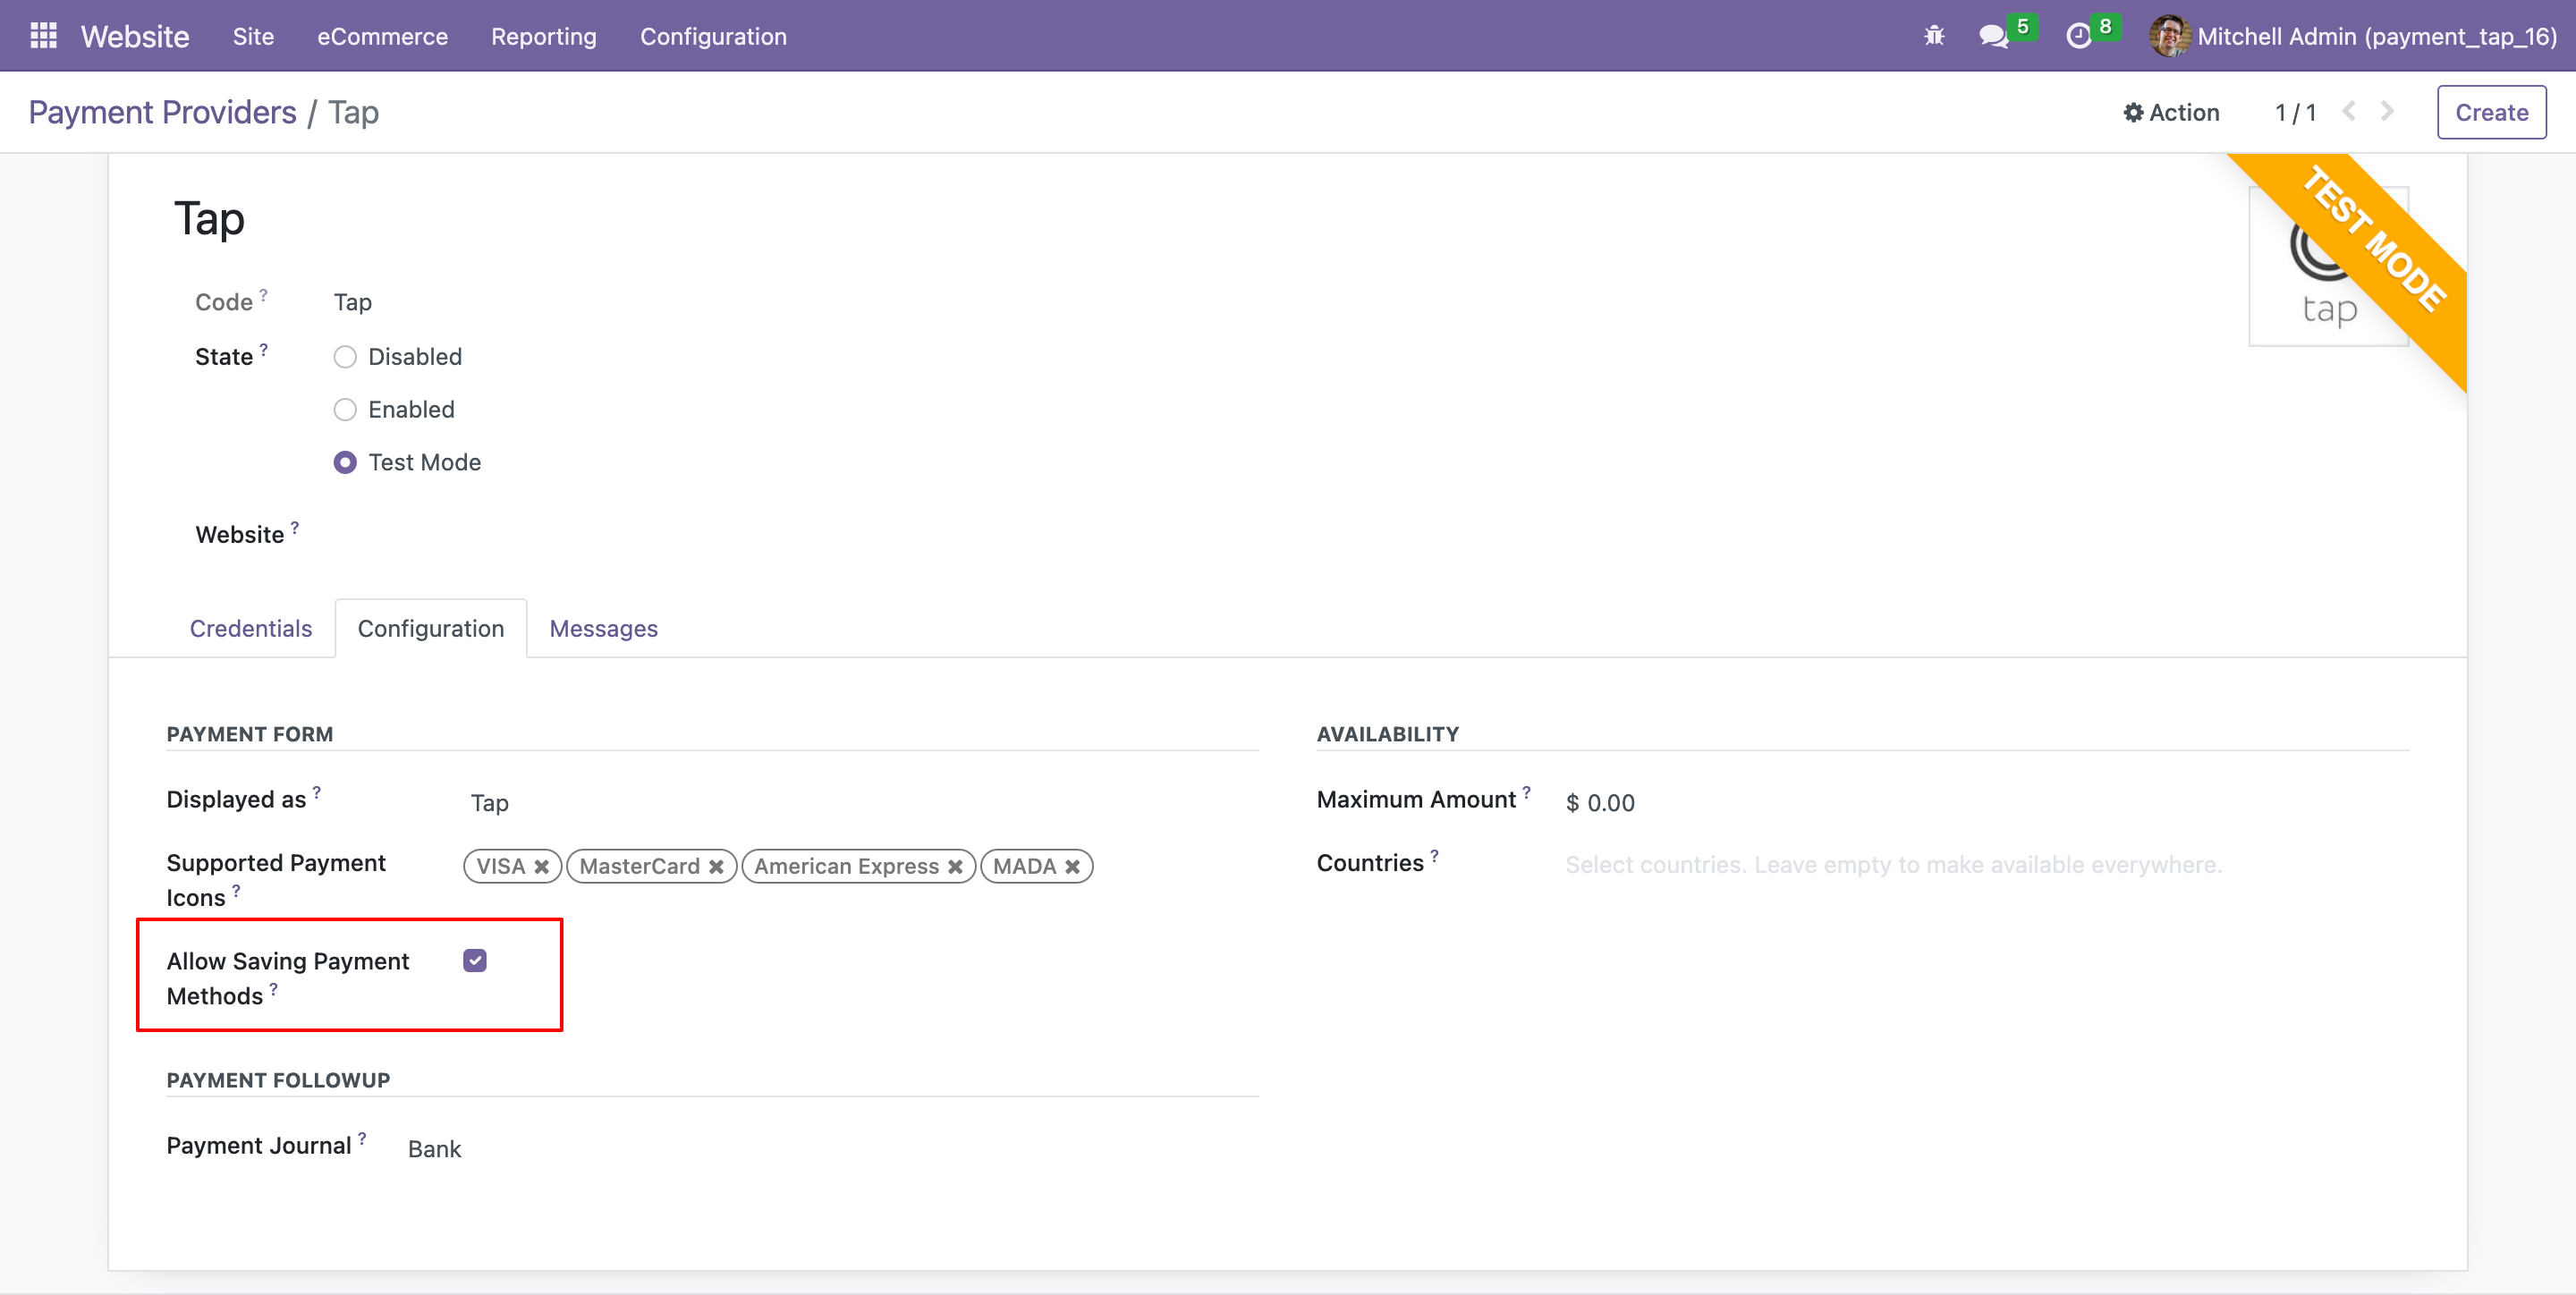Image resolution: width=2576 pixels, height=1295 pixels.
Task: Open the Site menu
Action: click(x=253, y=36)
